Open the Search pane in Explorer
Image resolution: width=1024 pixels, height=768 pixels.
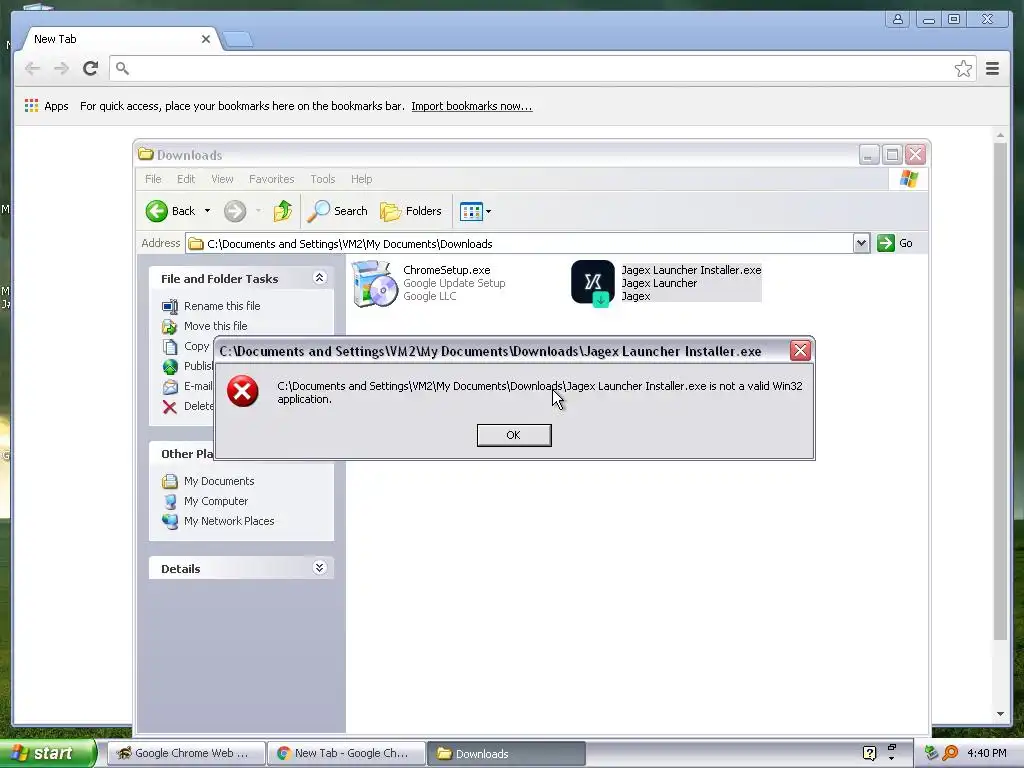tap(338, 211)
